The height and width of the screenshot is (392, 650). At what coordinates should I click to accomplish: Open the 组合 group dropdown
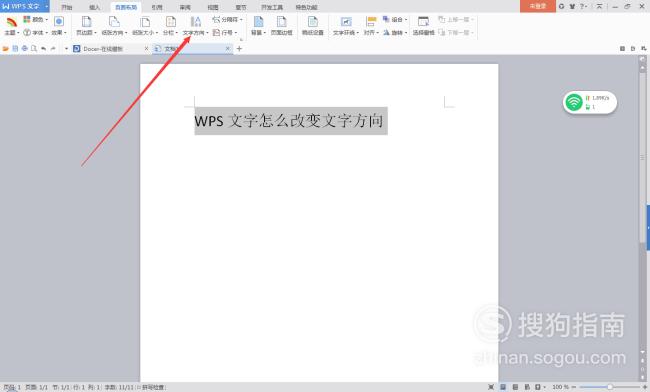pos(395,19)
